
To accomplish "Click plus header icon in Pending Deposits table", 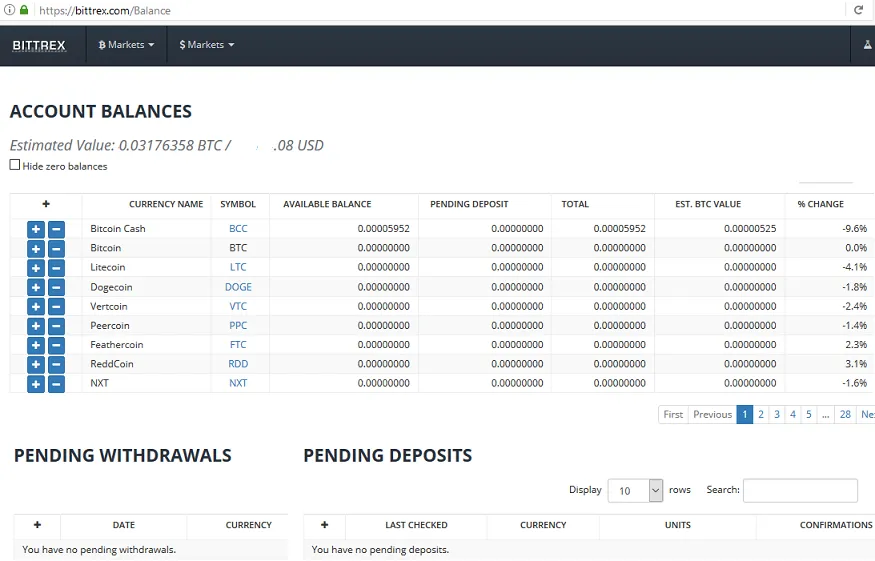I will click(325, 525).
